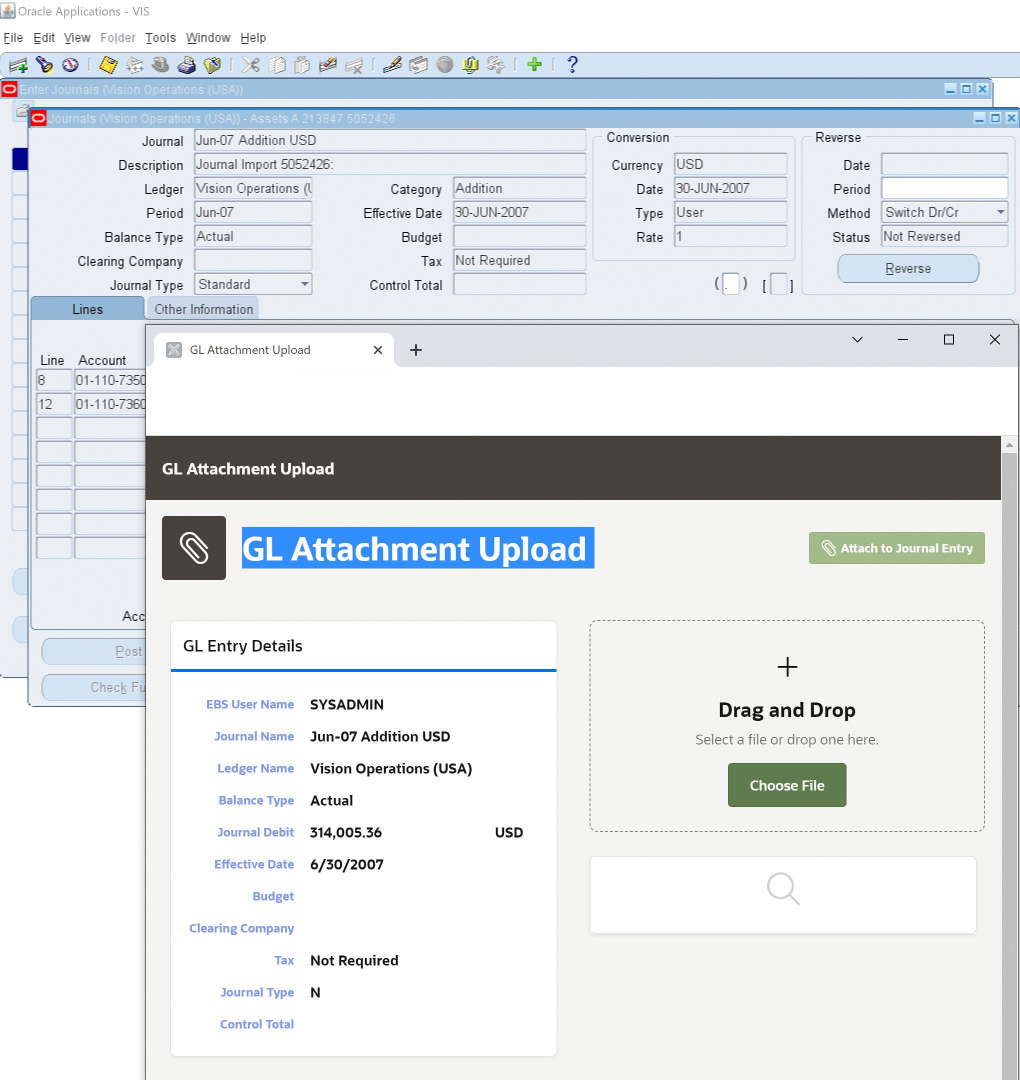
Task: Show the Navigator via toolbar icon
Action: click(70, 65)
